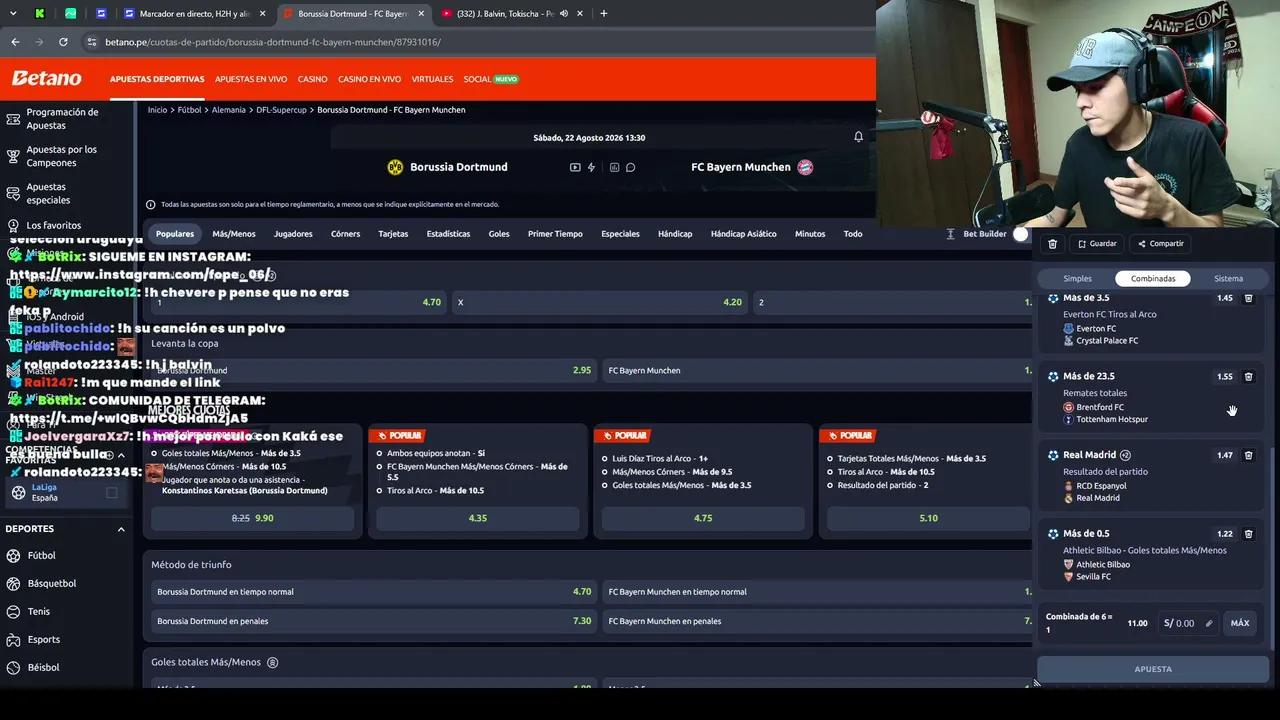
Task: Delete the Más de 23.5 Brentford selection
Action: (x=1248, y=377)
